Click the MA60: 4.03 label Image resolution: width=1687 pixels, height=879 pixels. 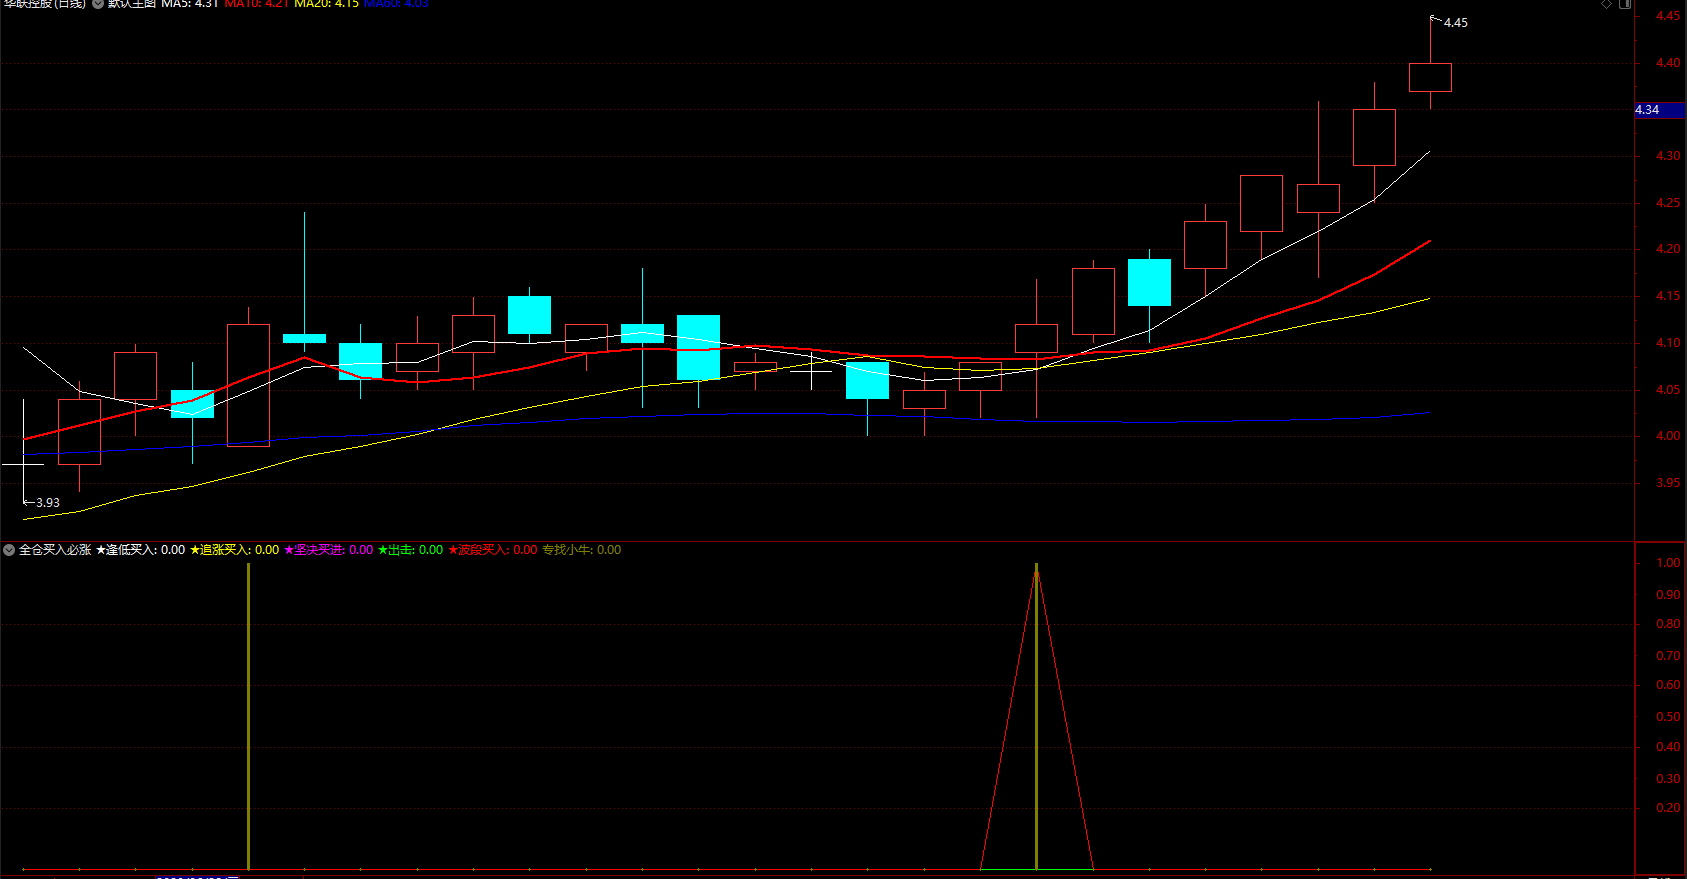396,4
